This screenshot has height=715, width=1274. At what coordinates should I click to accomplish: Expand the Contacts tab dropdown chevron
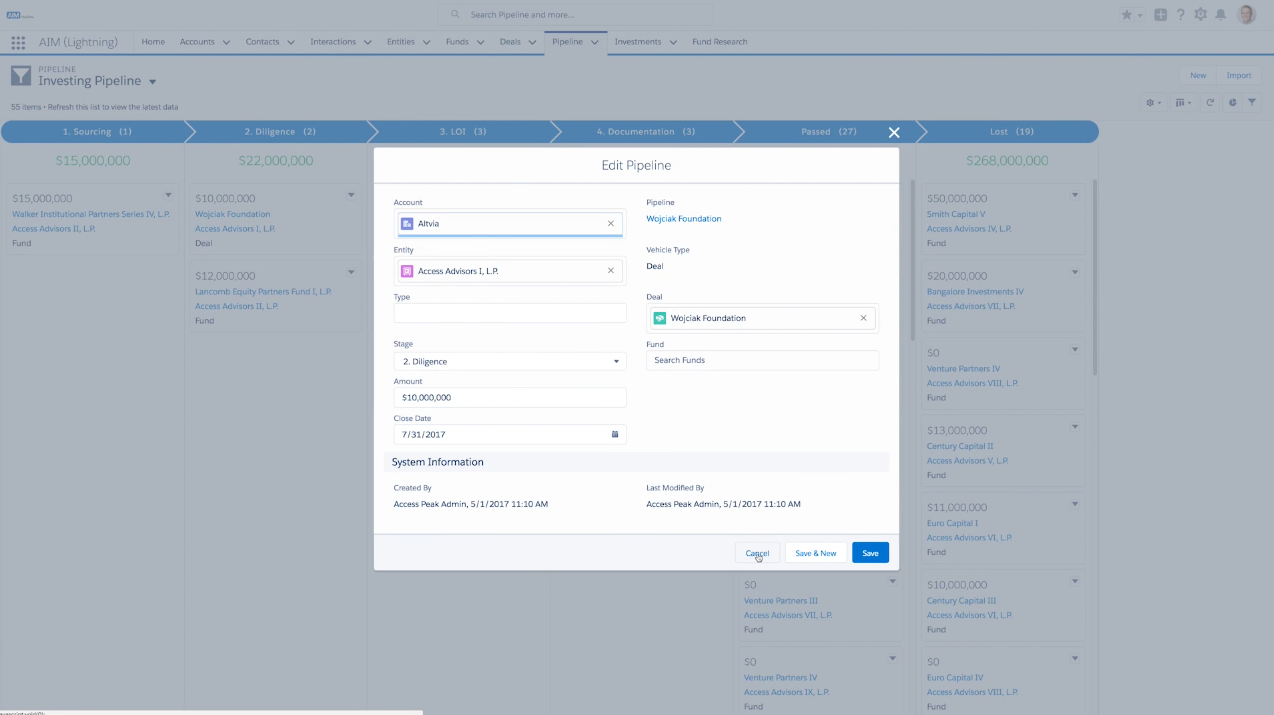click(x=291, y=42)
